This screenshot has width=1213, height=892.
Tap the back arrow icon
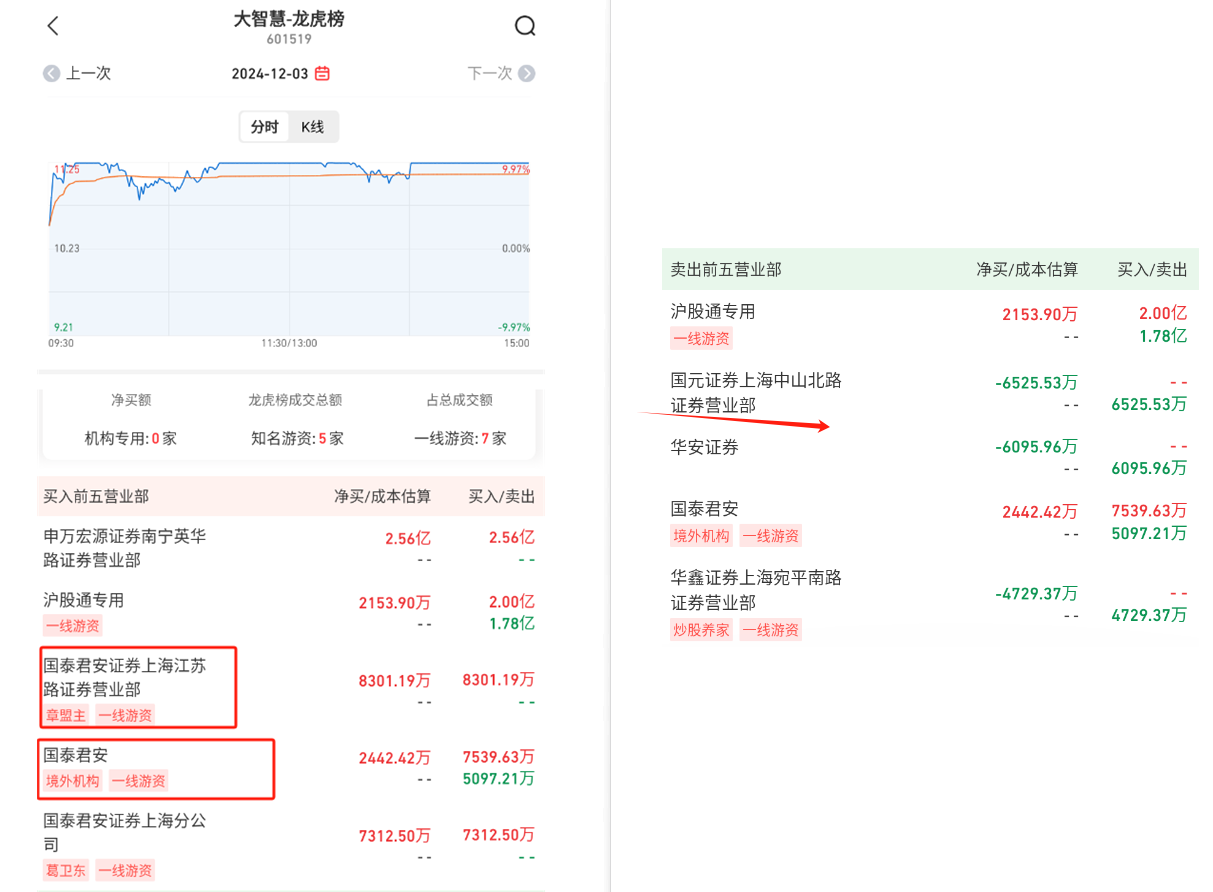pos(54,27)
